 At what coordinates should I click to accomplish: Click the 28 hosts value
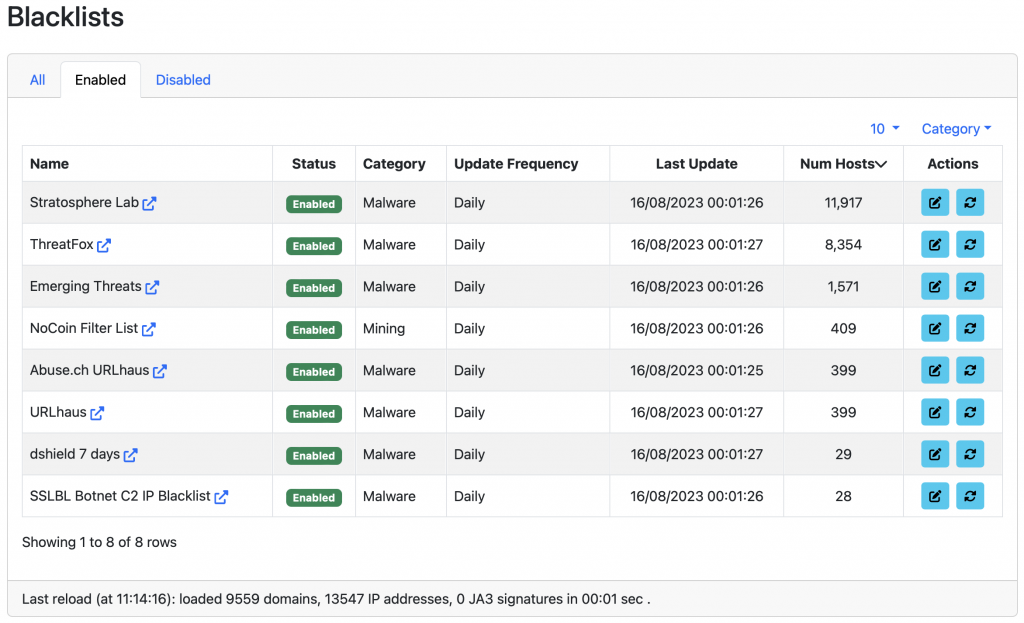tap(843, 496)
